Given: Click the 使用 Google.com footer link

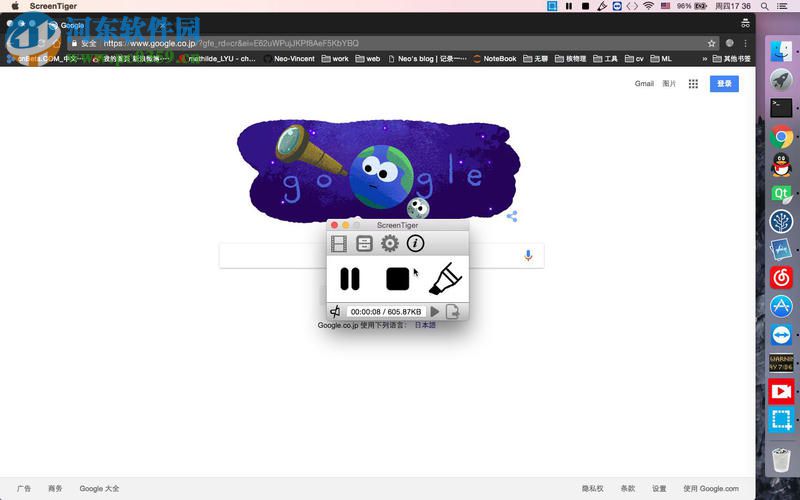Looking at the screenshot, I should [x=711, y=488].
